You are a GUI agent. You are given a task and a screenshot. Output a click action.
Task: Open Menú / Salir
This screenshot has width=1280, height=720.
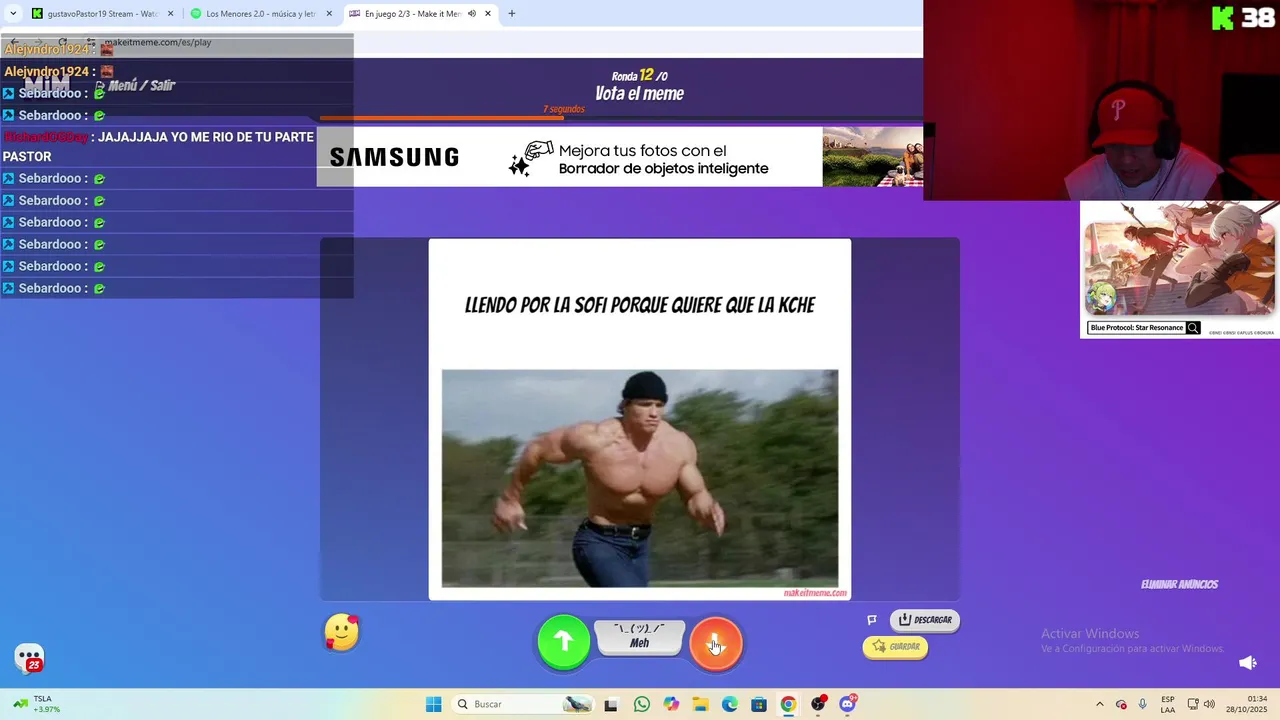[135, 86]
